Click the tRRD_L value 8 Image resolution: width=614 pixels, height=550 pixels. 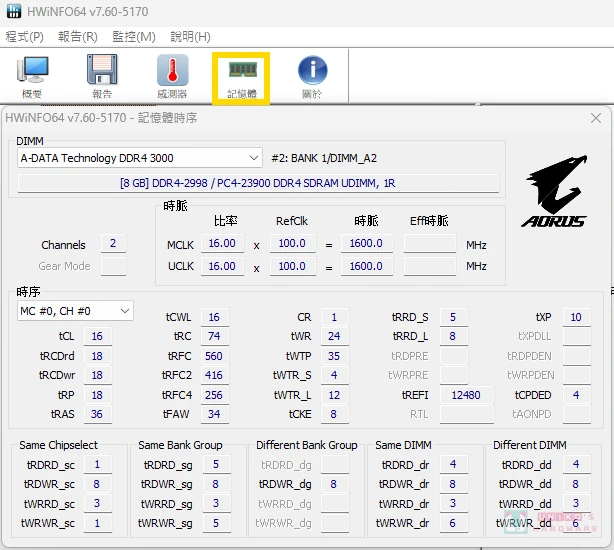pyautogui.click(x=453, y=336)
